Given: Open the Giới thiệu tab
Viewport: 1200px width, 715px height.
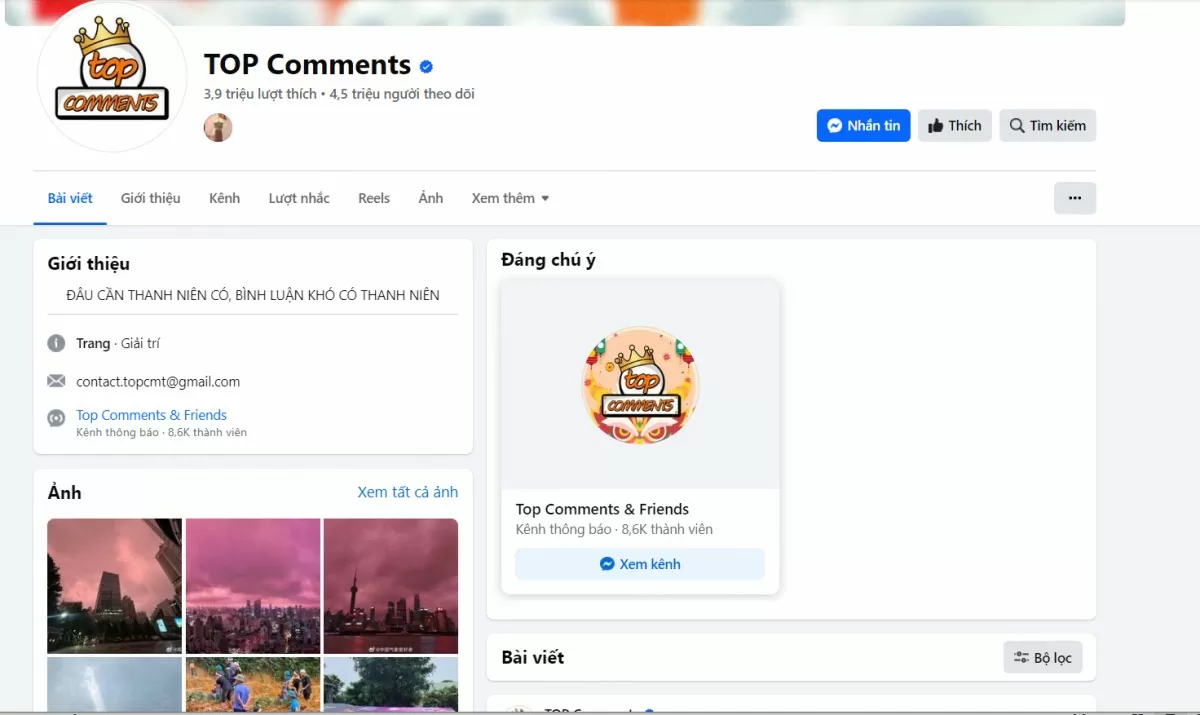Looking at the screenshot, I should click(151, 198).
